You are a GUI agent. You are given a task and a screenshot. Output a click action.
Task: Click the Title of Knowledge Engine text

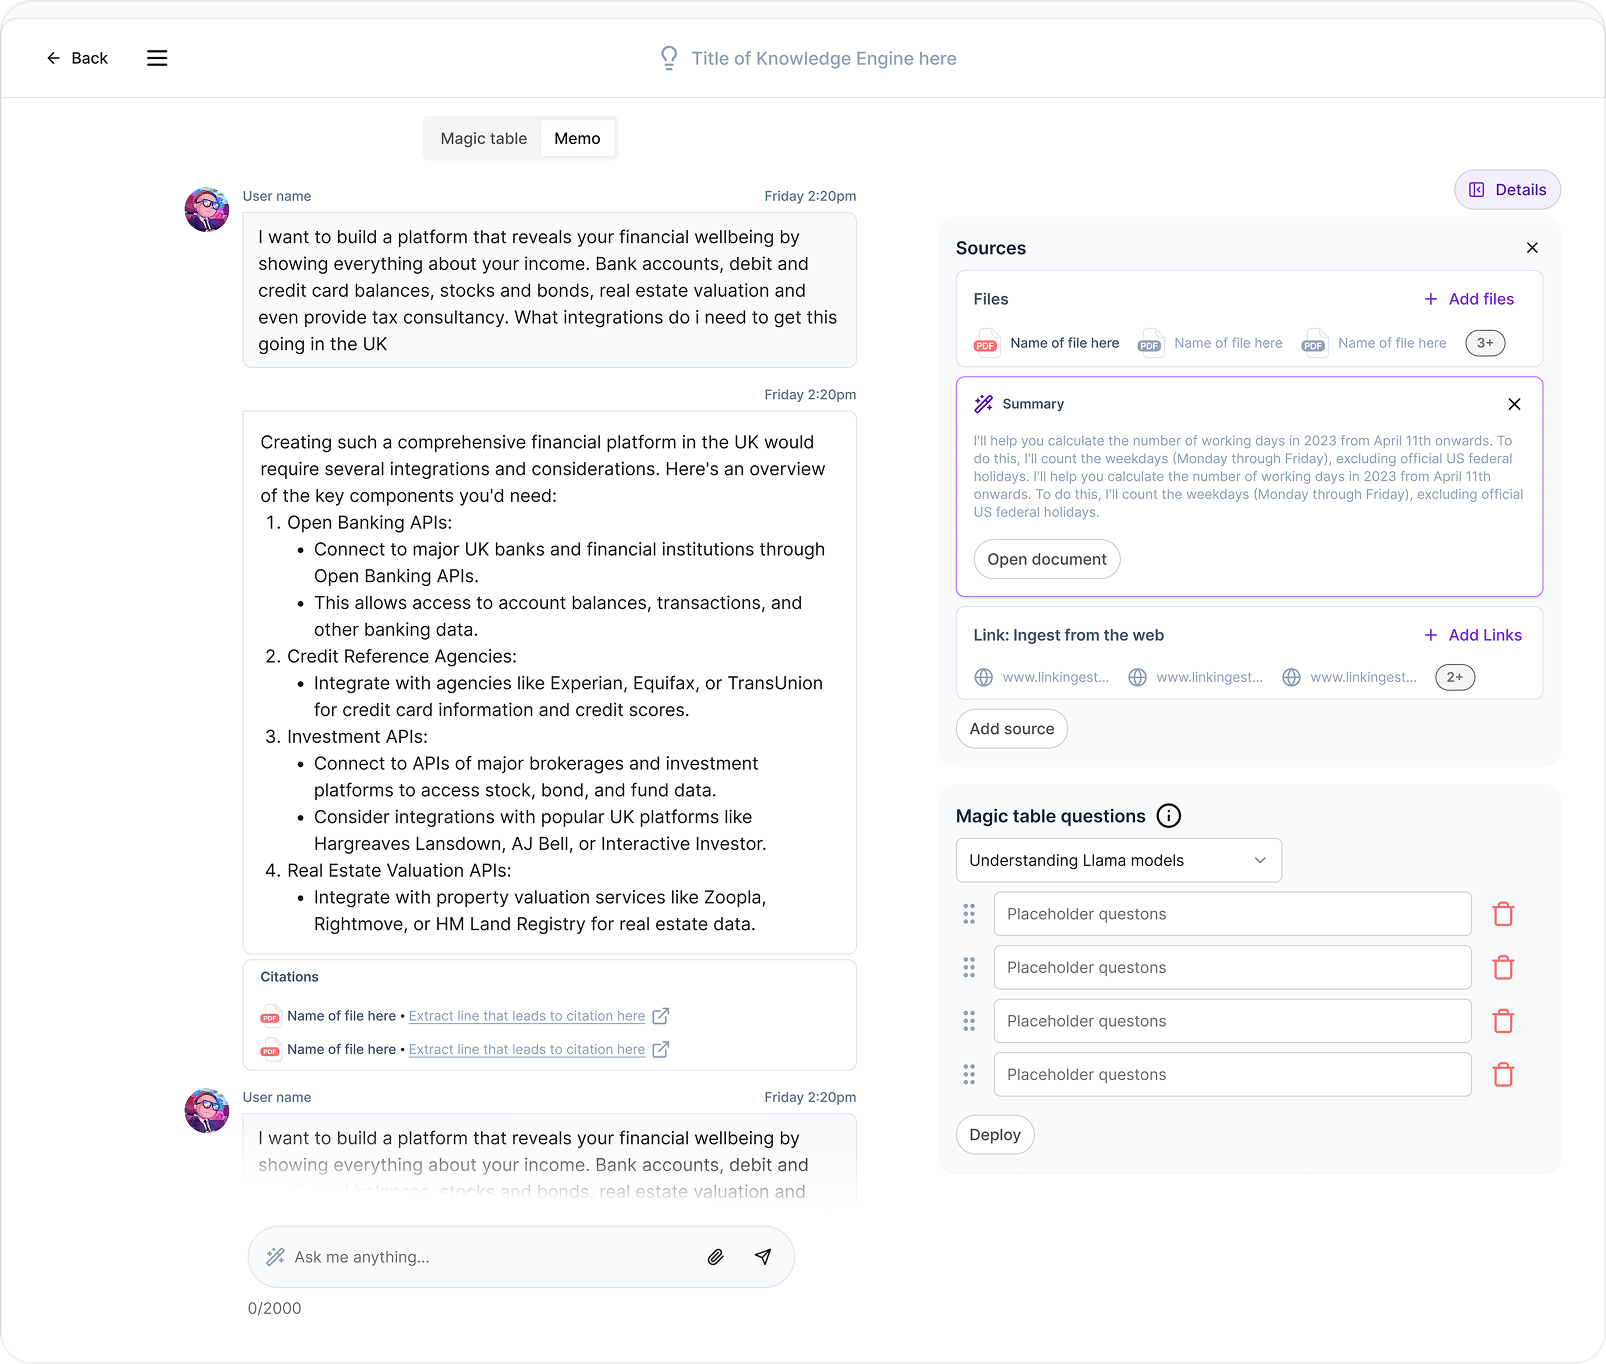824,58
